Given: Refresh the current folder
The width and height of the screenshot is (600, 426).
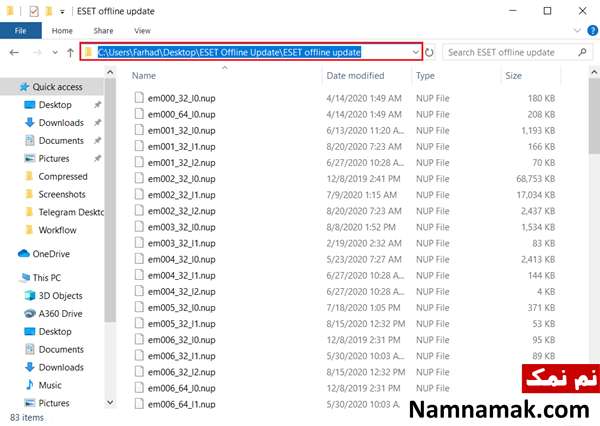Looking at the screenshot, I should pos(429,52).
